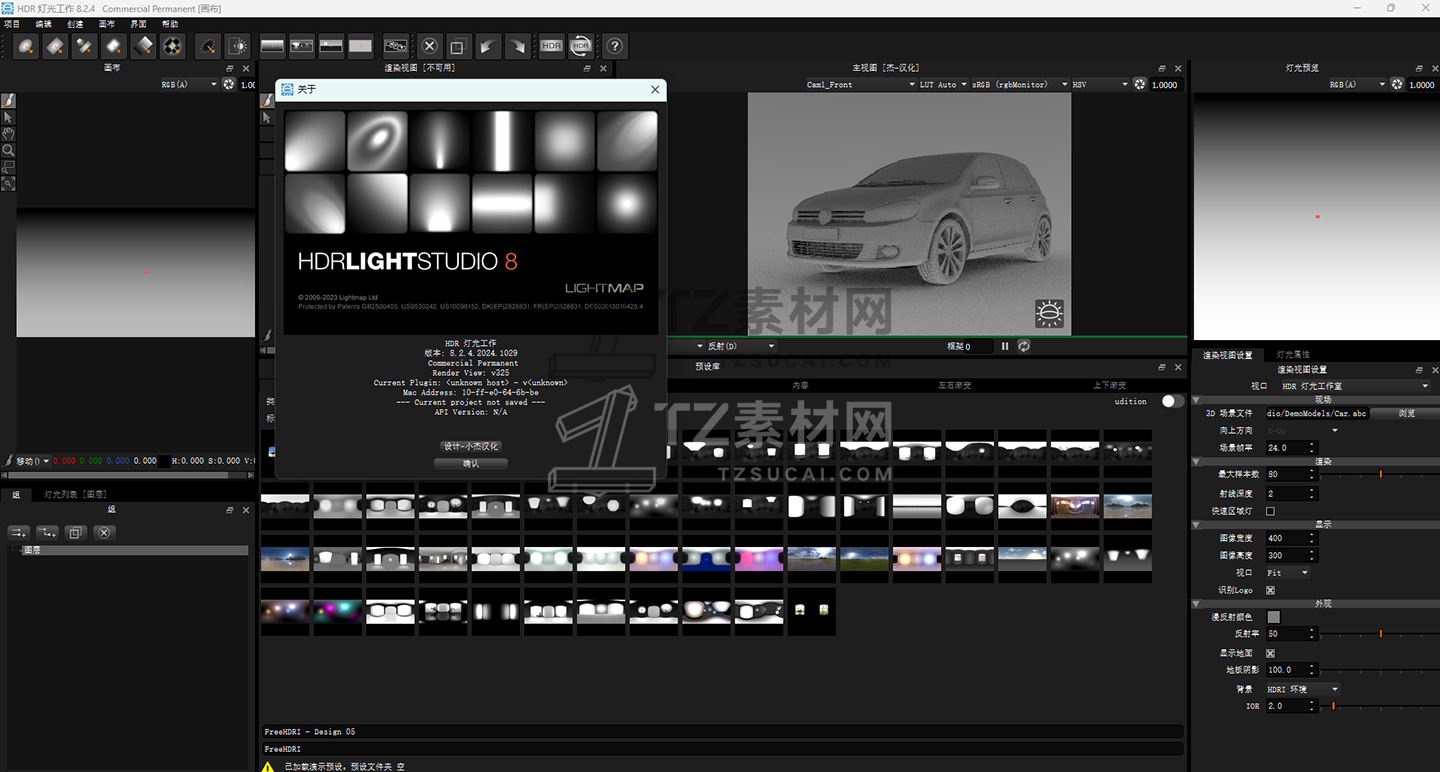Click the 确认 button in About dialog
1440x772 pixels.
(471, 464)
